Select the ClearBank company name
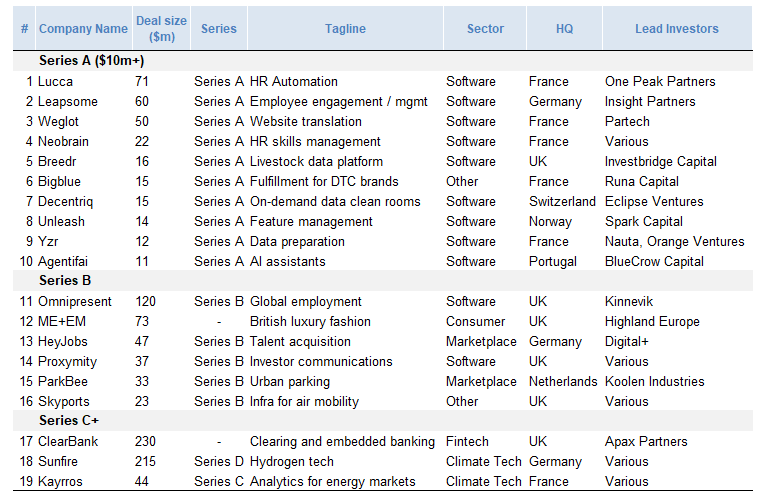 (x=68, y=442)
